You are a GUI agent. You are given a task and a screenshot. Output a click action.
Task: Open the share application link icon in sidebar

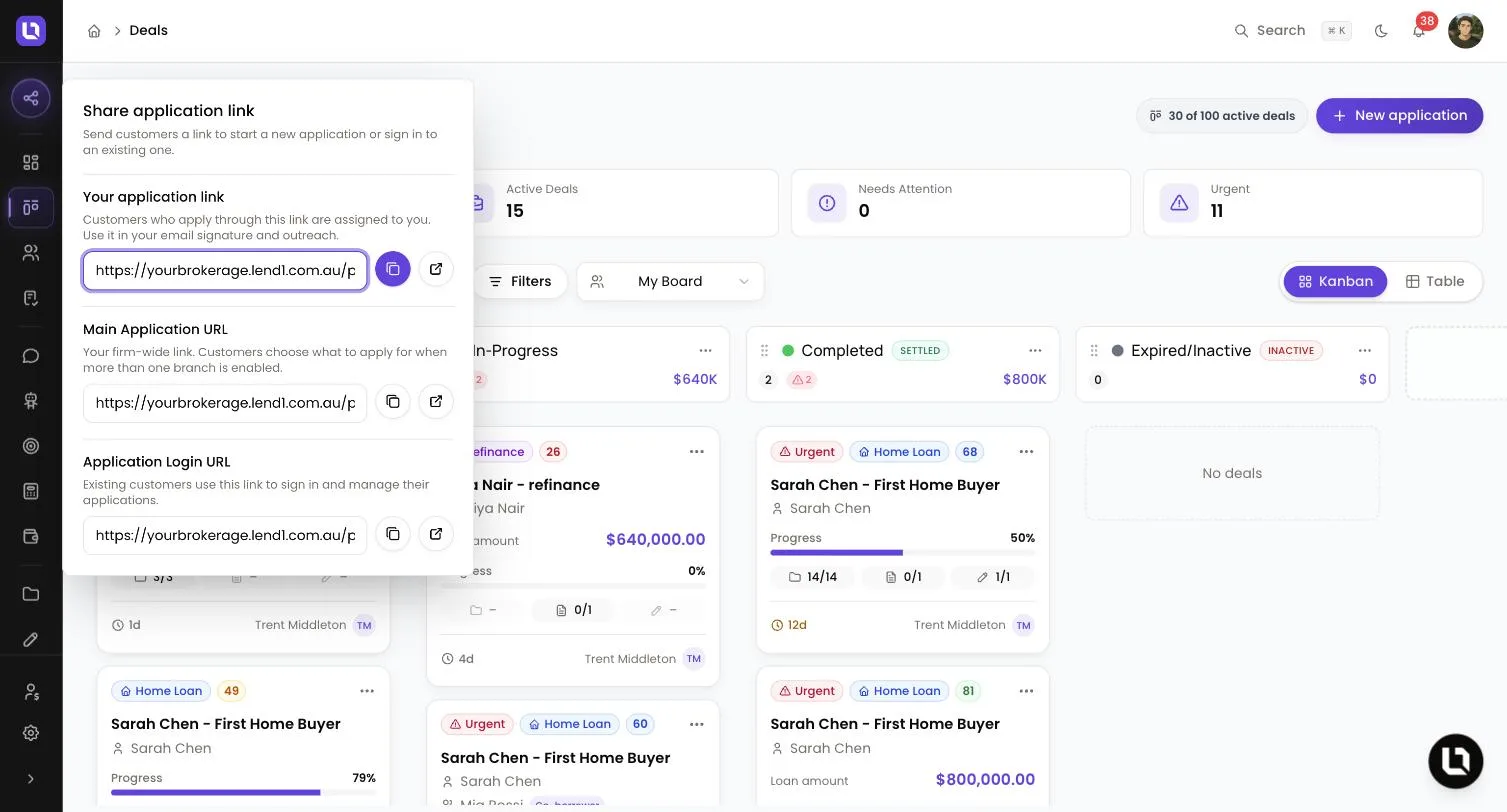31,98
